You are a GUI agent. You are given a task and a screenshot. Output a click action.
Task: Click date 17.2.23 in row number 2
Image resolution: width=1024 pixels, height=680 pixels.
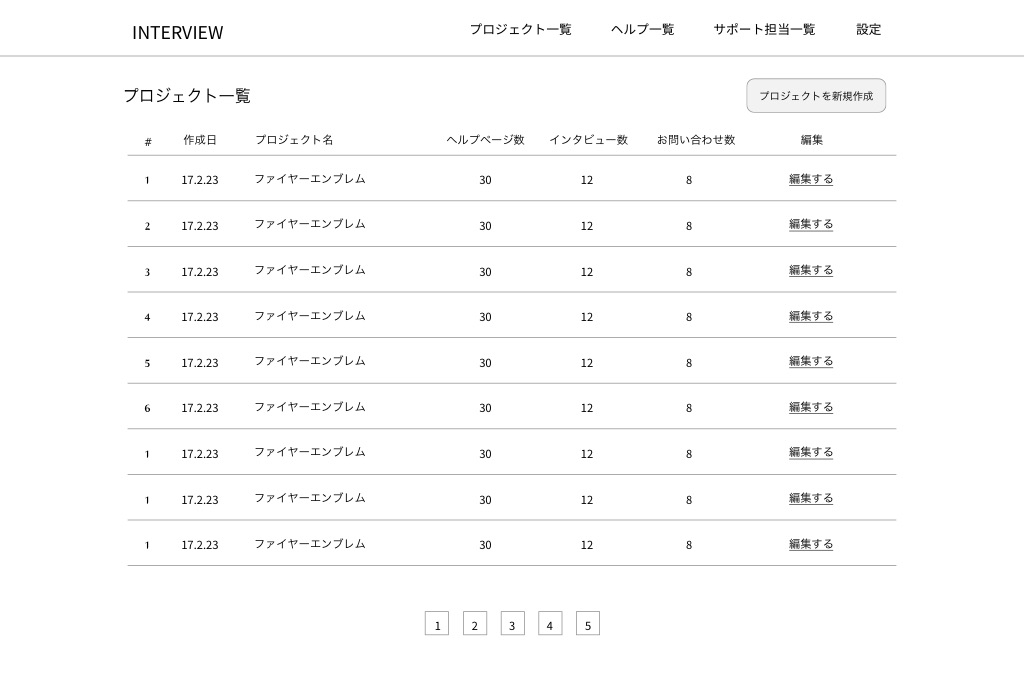point(200,226)
